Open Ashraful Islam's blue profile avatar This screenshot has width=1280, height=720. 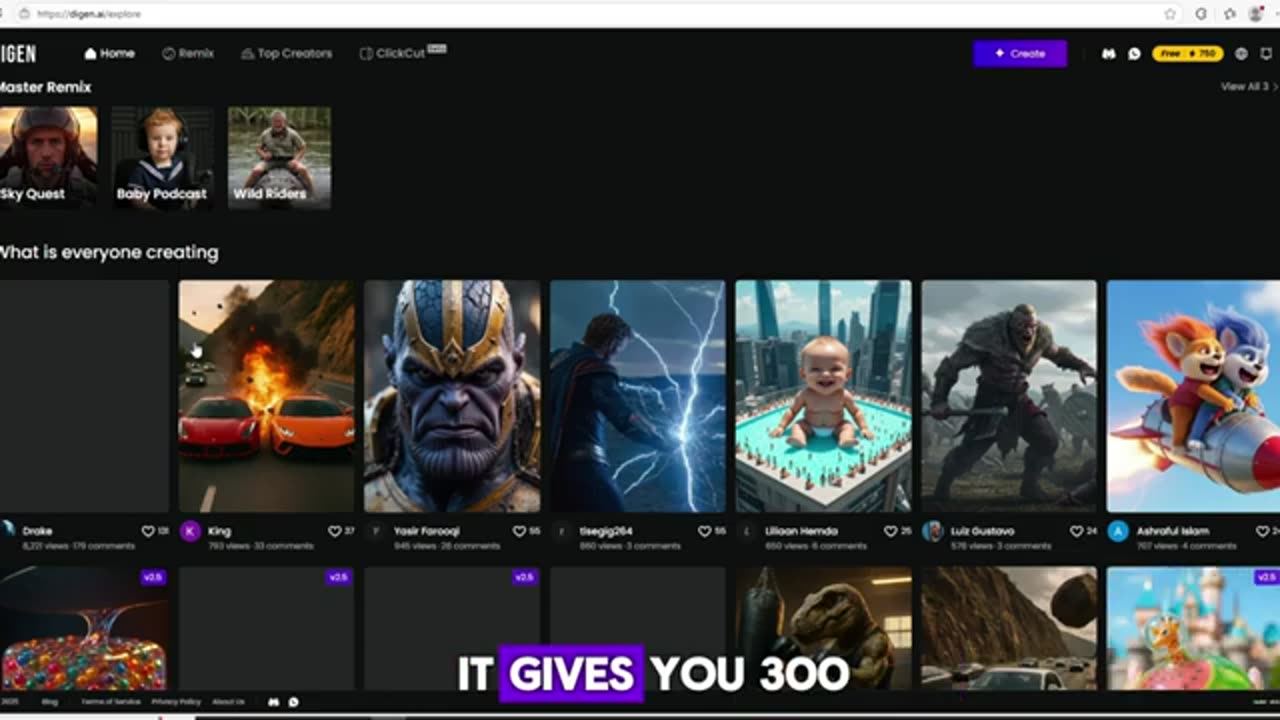coord(1118,531)
